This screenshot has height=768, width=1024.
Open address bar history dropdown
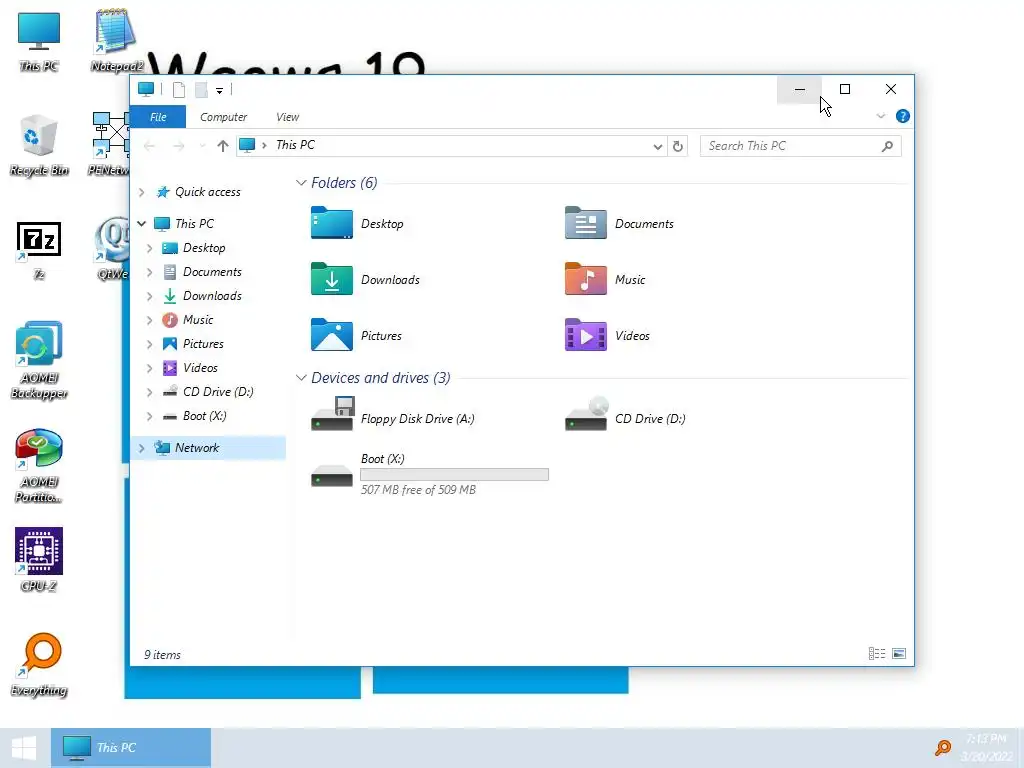[658, 146]
